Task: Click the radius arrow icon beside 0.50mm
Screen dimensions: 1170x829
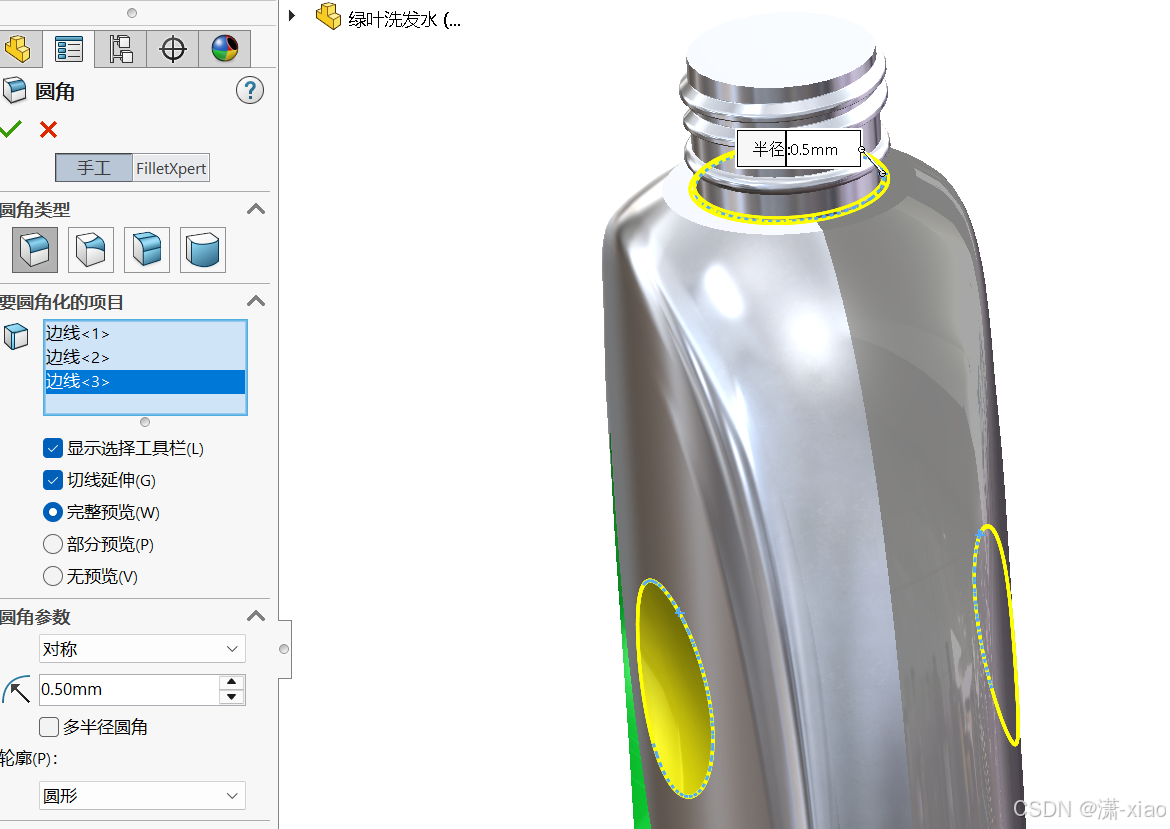Action: (16, 690)
